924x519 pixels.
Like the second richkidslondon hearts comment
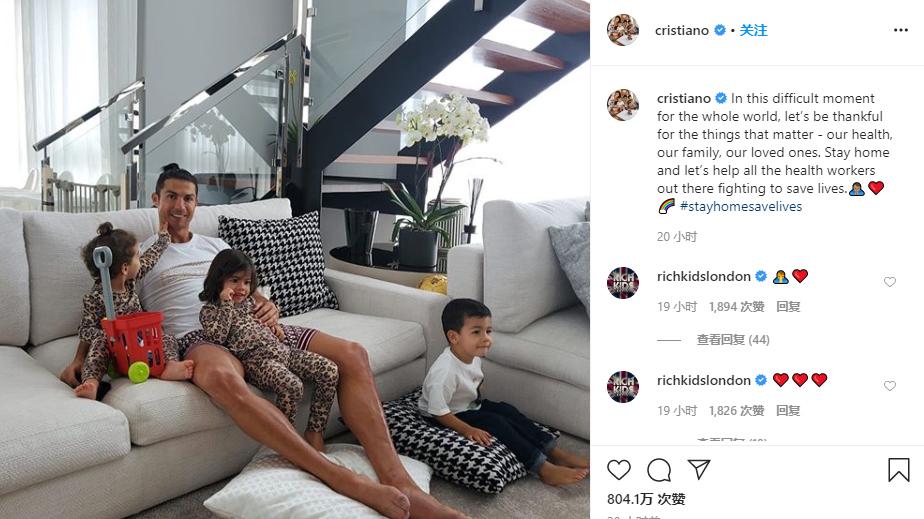click(x=890, y=386)
